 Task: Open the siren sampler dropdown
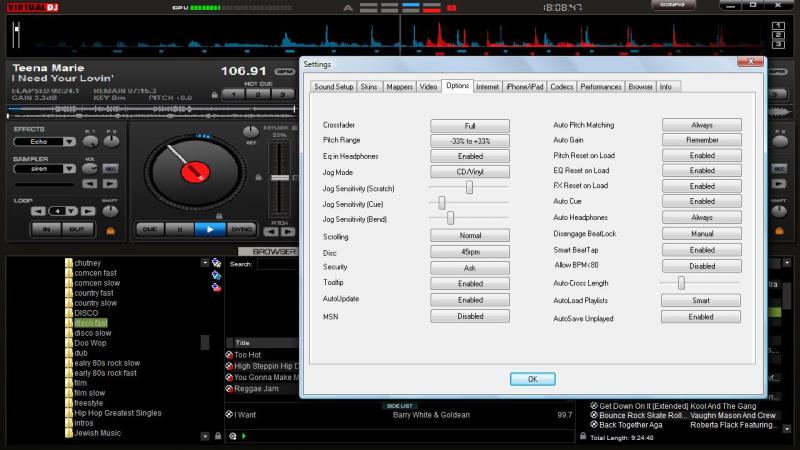[69, 169]
